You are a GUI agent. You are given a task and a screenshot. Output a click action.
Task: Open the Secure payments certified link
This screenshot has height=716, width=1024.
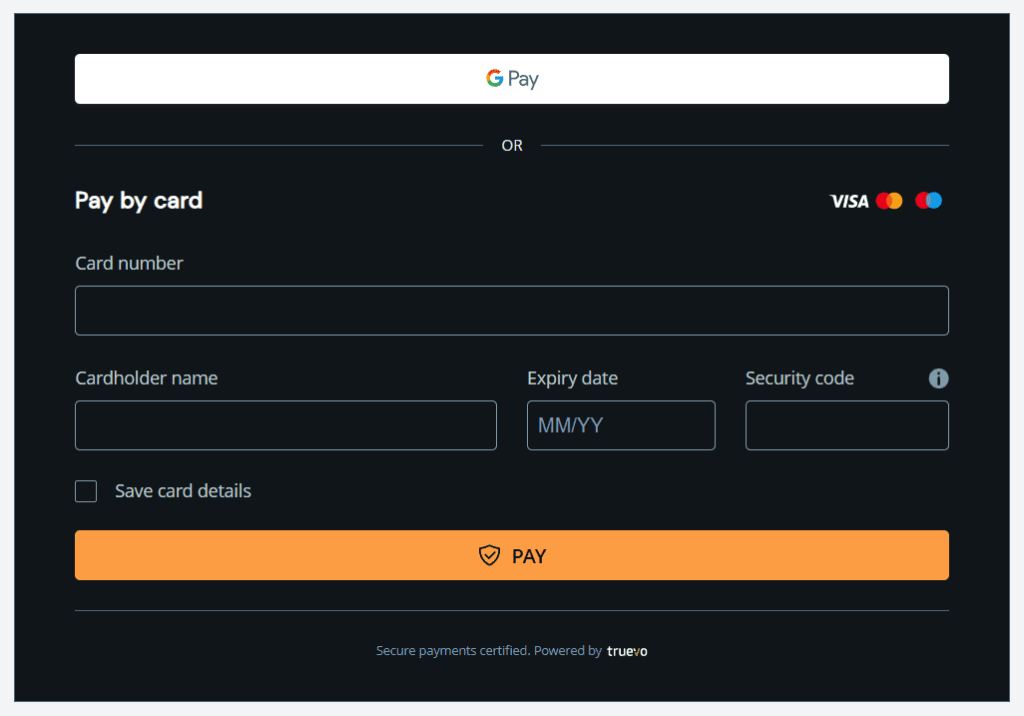[451, 650]
